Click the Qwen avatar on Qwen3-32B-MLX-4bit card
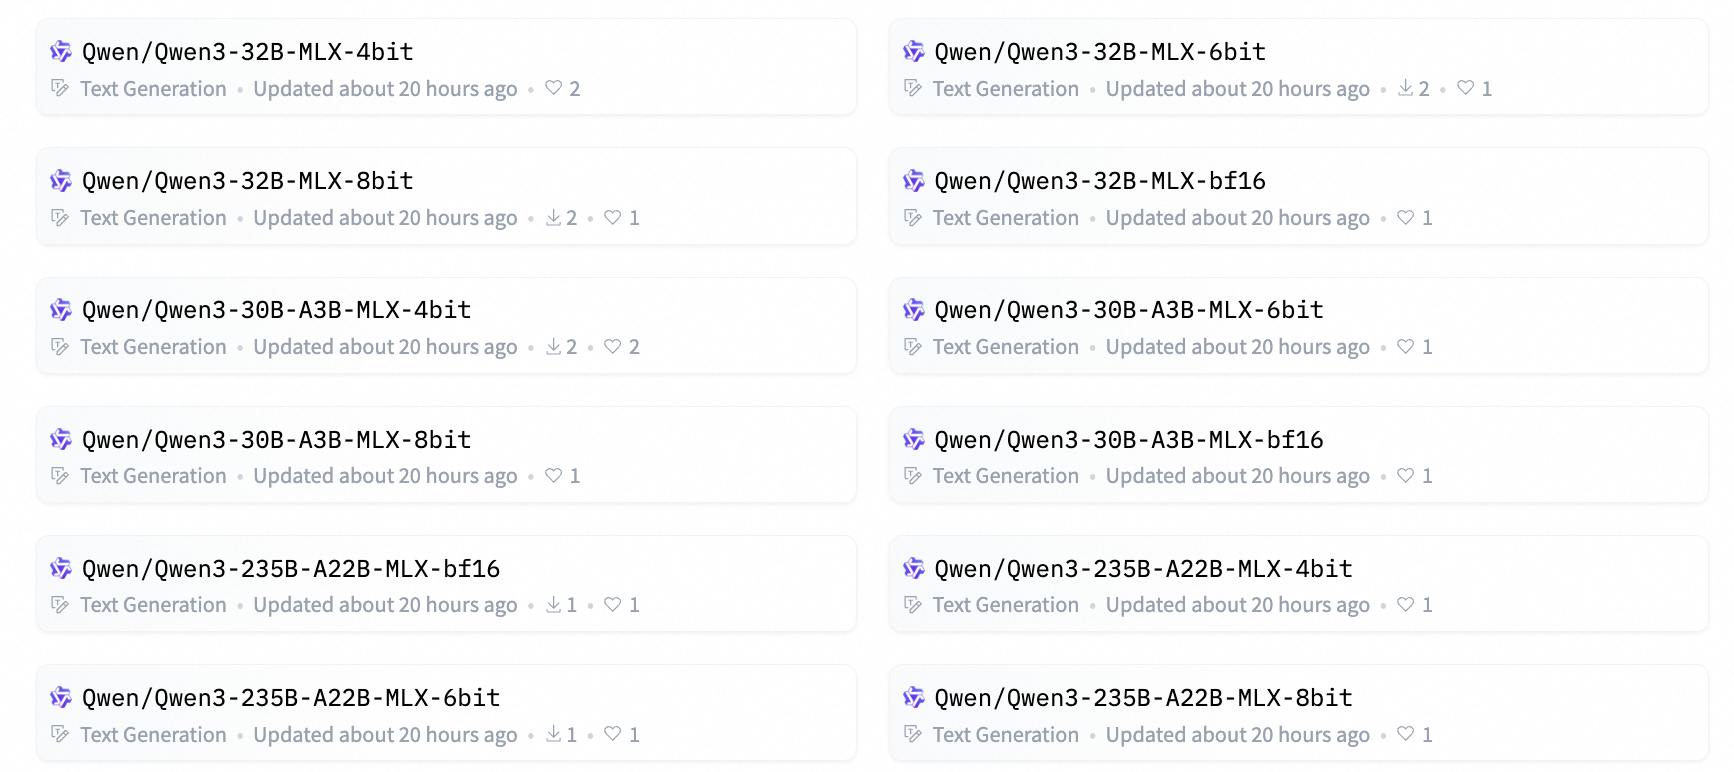 click(x=60, y=52)
